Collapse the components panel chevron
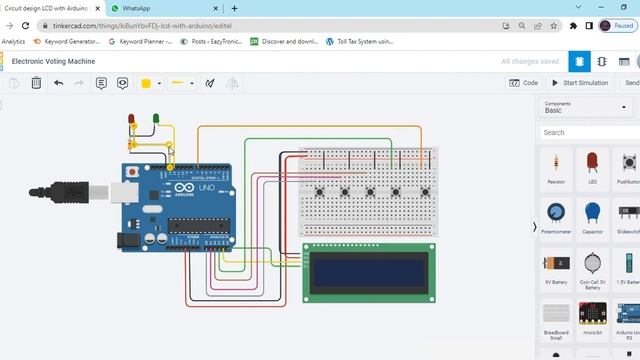 (535, 227)
